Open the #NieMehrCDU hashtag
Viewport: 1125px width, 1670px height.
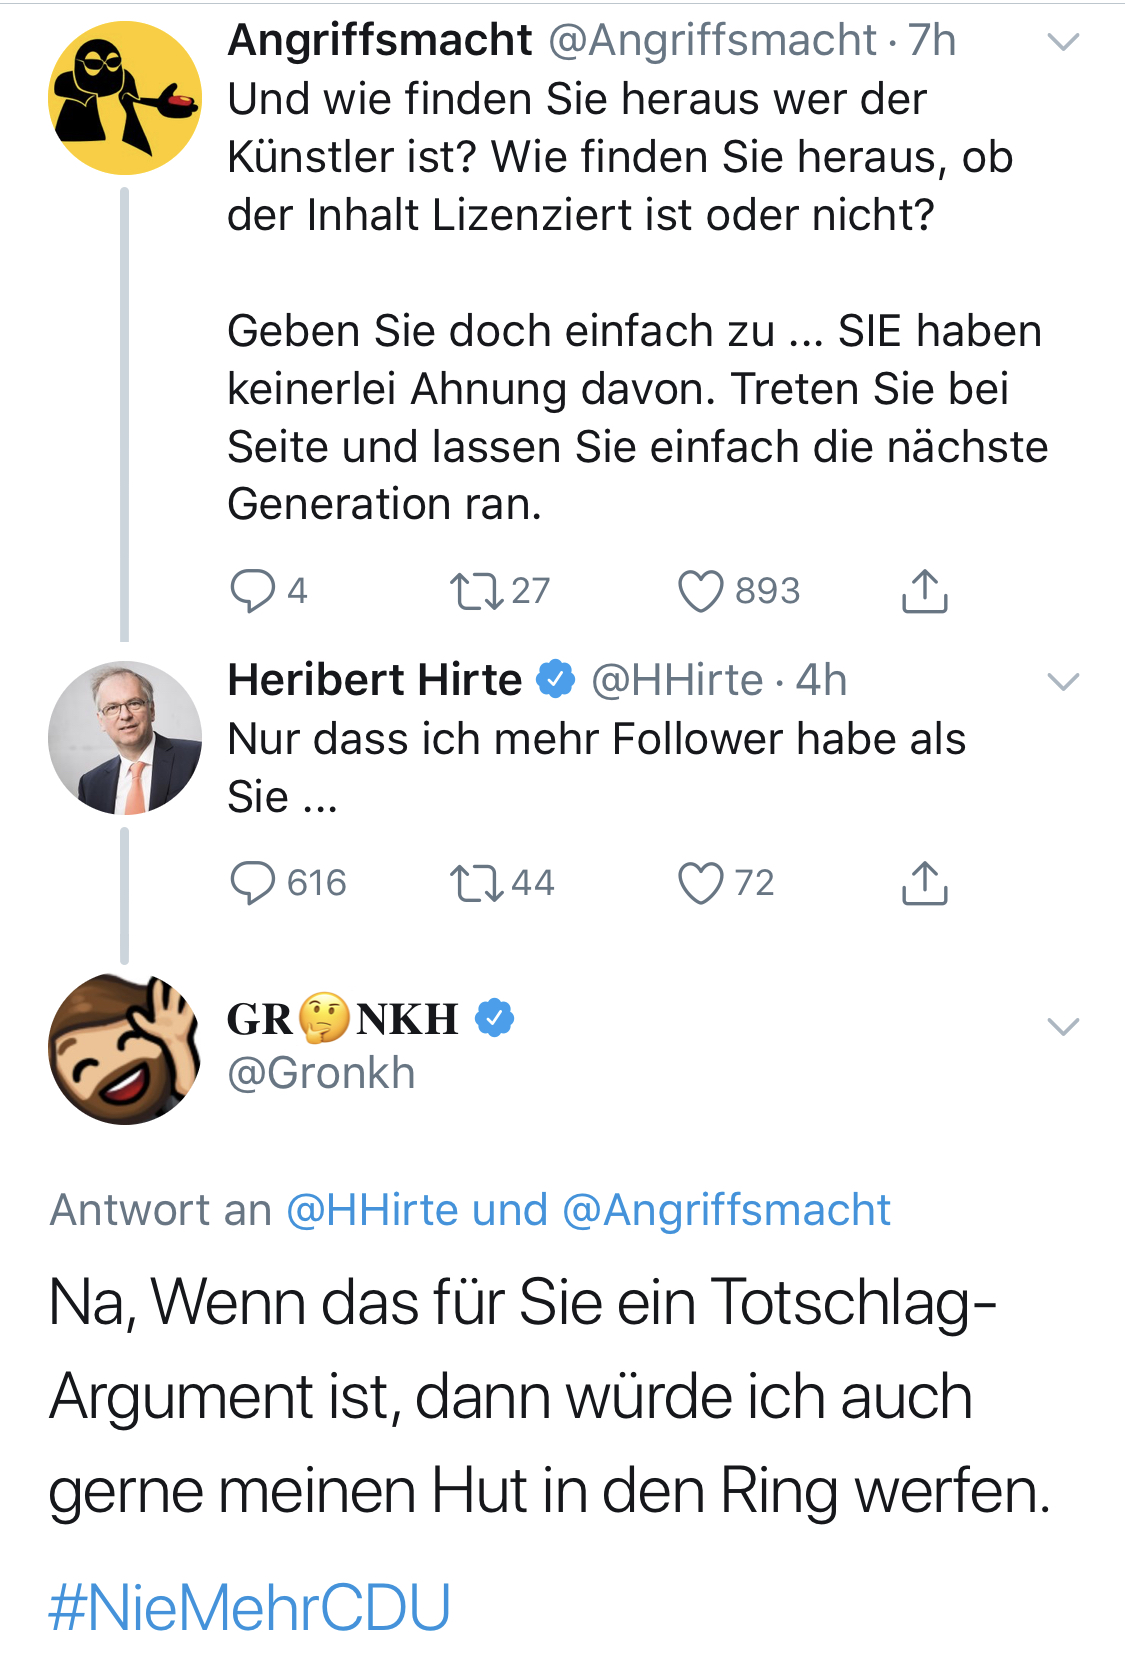[249, 1607]
